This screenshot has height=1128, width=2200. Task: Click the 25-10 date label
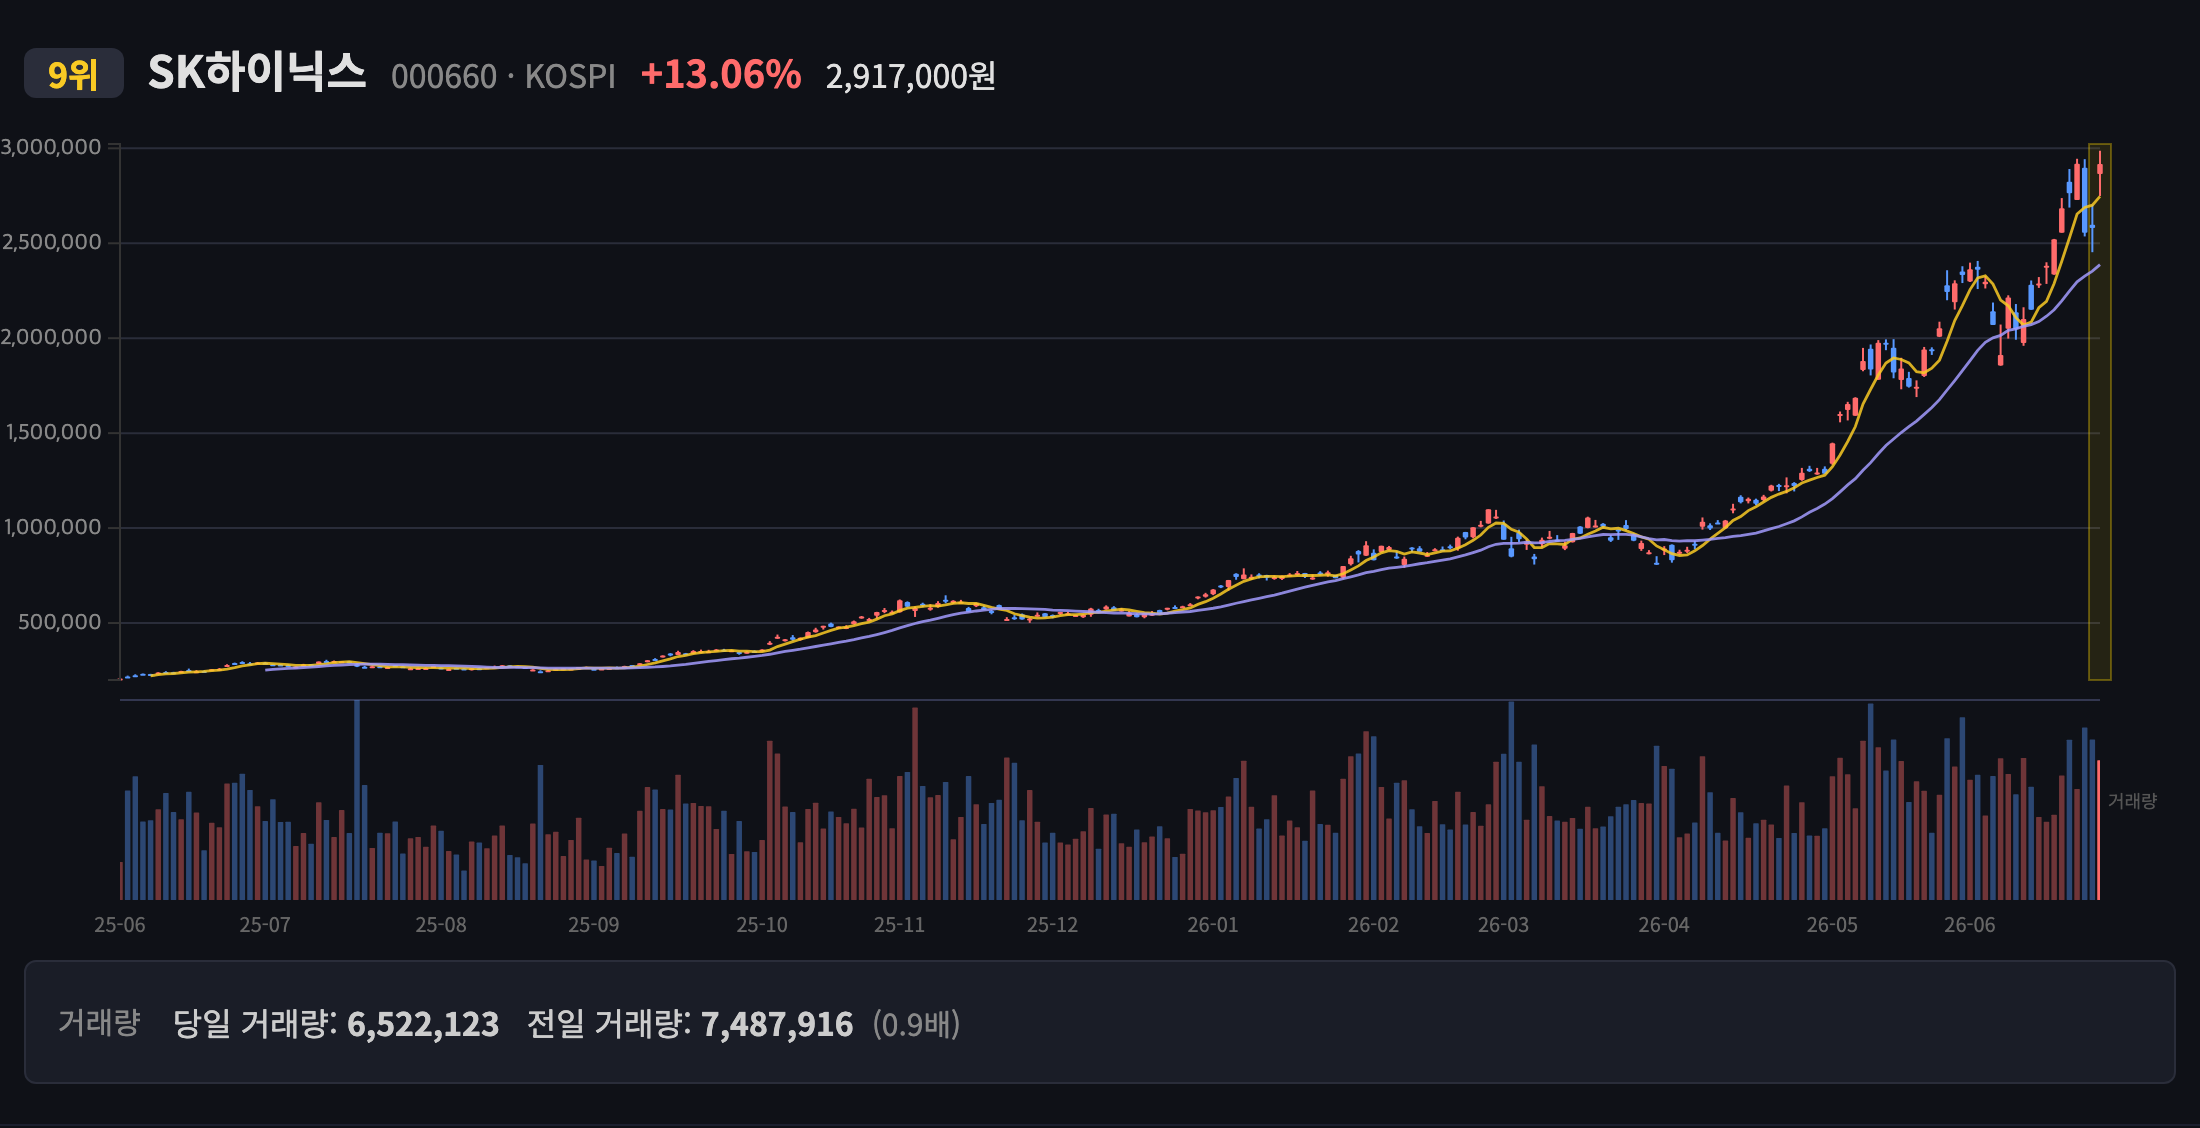coord(762,925)
